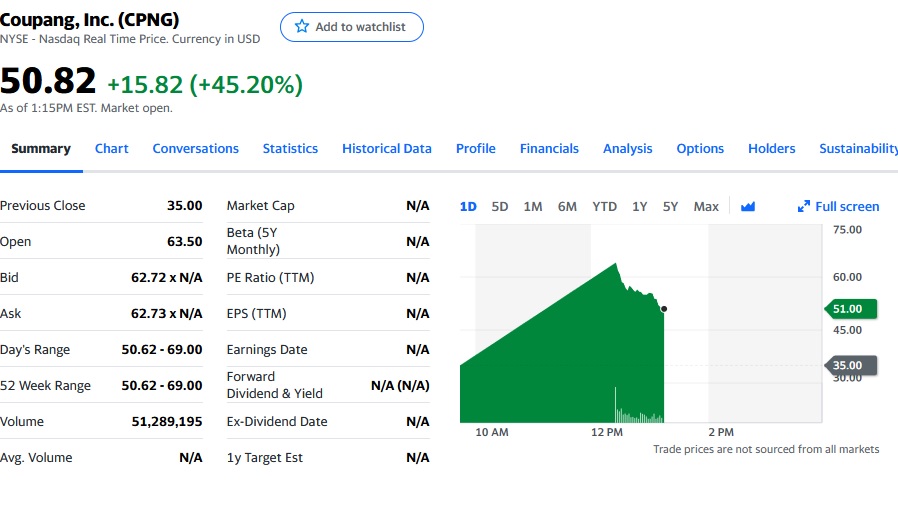This screenshot has width=898, height=509.
Task: Open the chart in Full screen
Action: pyautogui.click(x=838, y=207)
